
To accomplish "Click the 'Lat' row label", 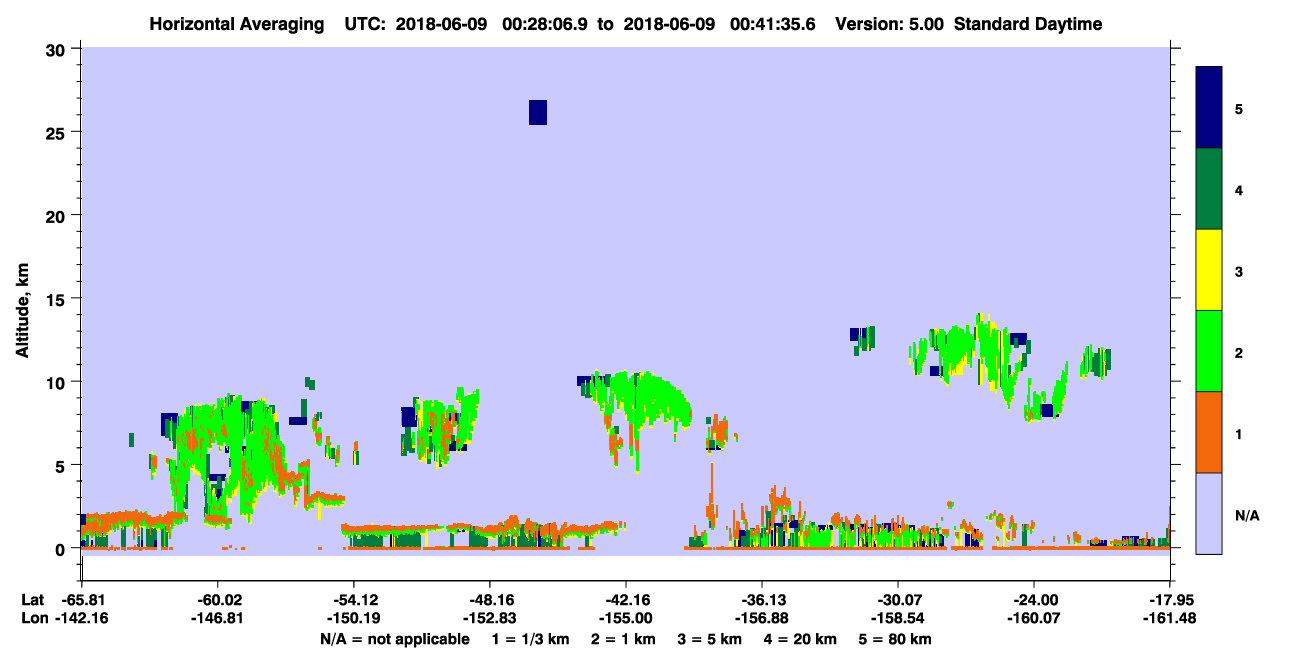I will tap(32, 600).
